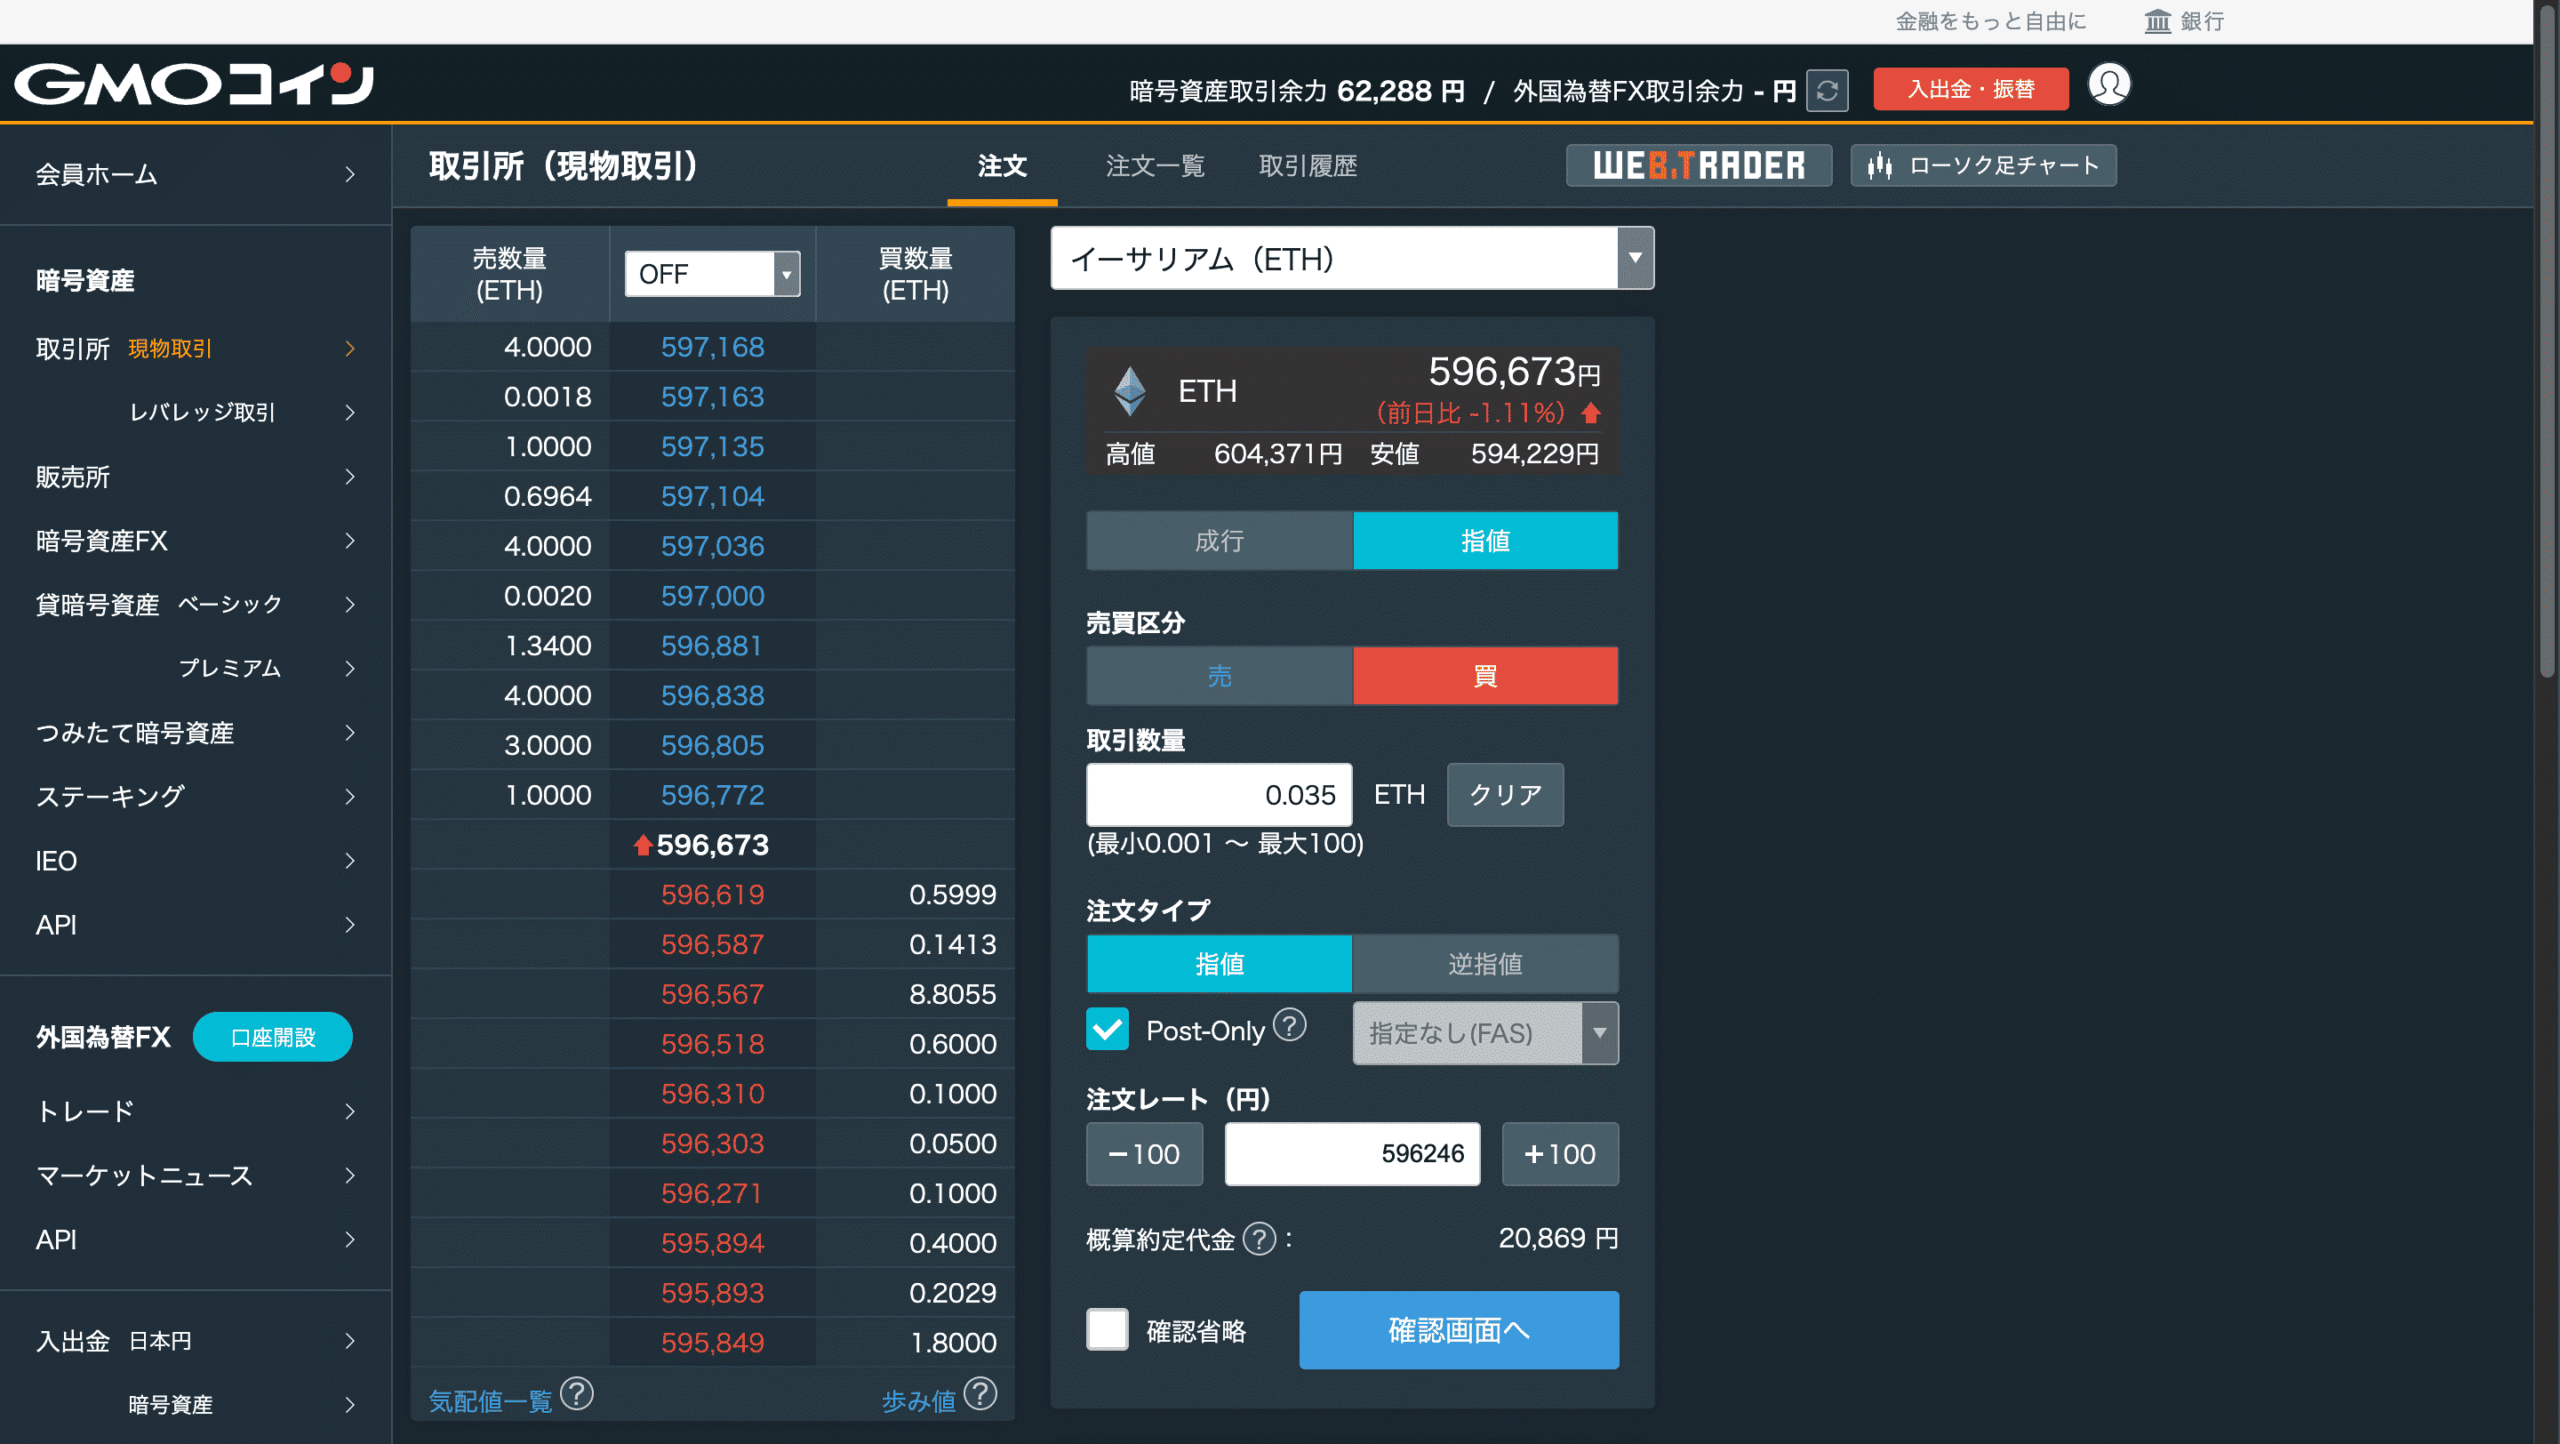Click the help icon next to 歩み値

tap(980, 1393)
